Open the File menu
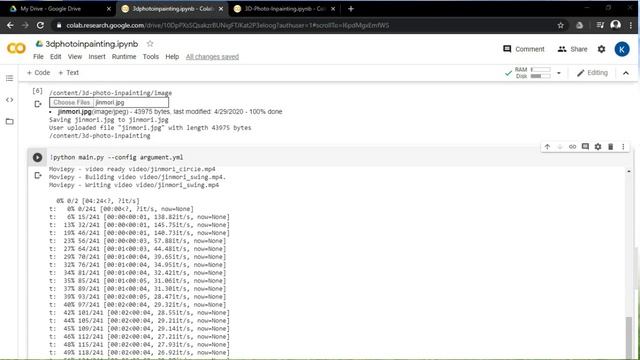The image size is (640, 360). [38, 57]
